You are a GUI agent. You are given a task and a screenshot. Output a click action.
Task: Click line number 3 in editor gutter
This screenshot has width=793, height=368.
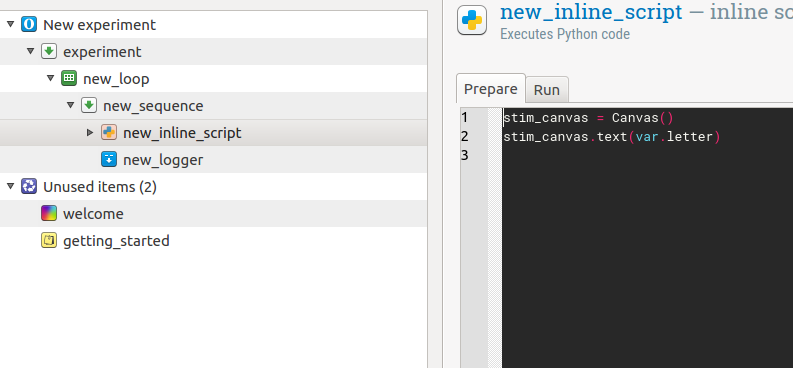tap(465, 155)
